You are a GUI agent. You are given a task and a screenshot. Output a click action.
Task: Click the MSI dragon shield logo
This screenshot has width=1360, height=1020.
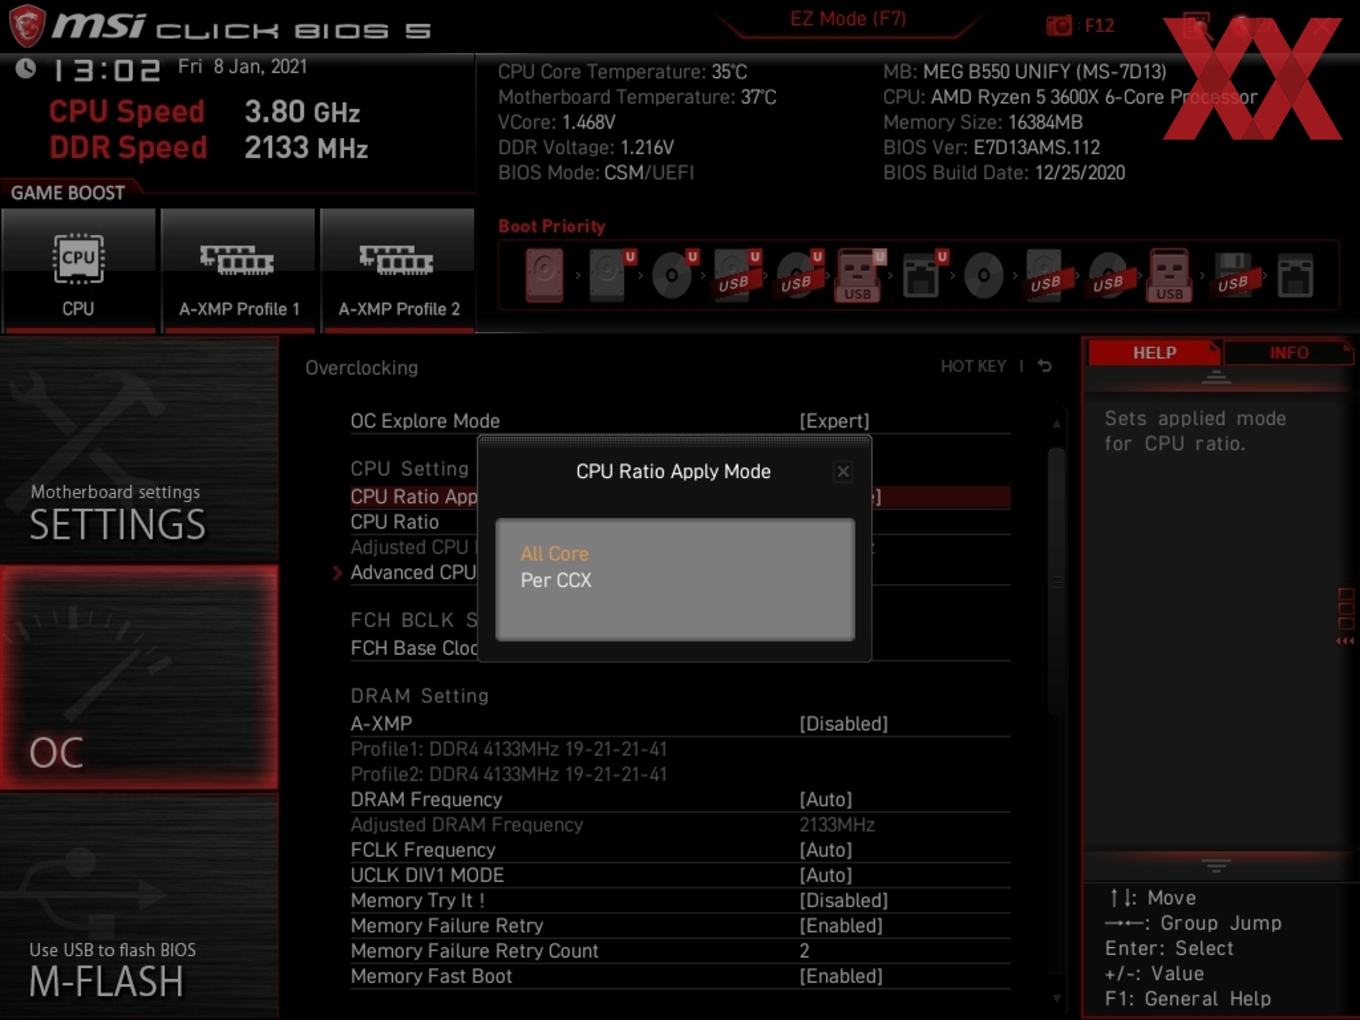[x=26, y=25]
